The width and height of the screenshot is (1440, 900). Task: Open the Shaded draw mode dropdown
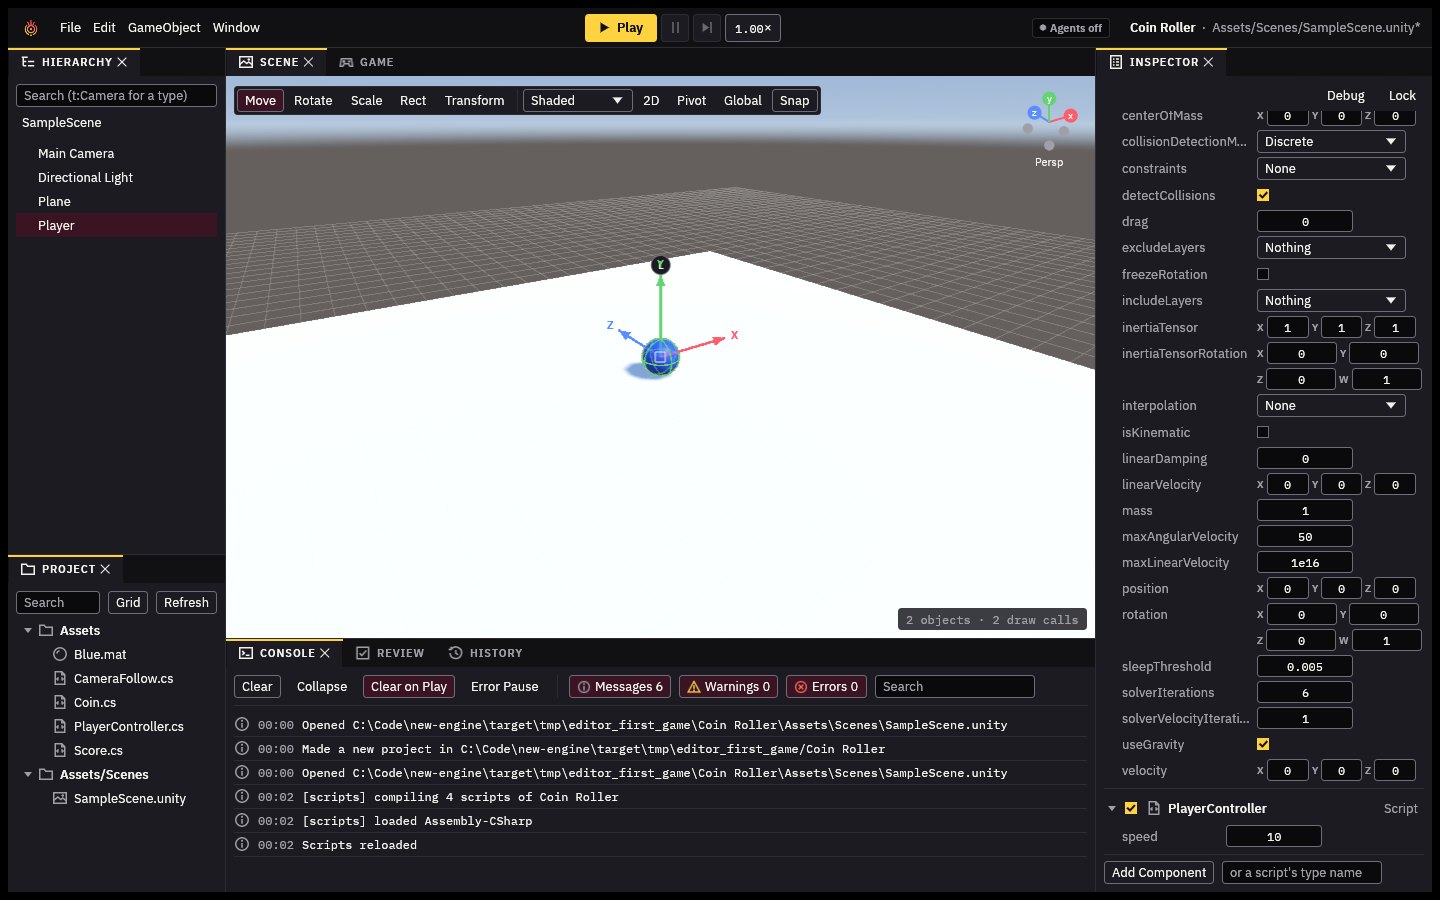pyautogui.click(x=578, y=100)
